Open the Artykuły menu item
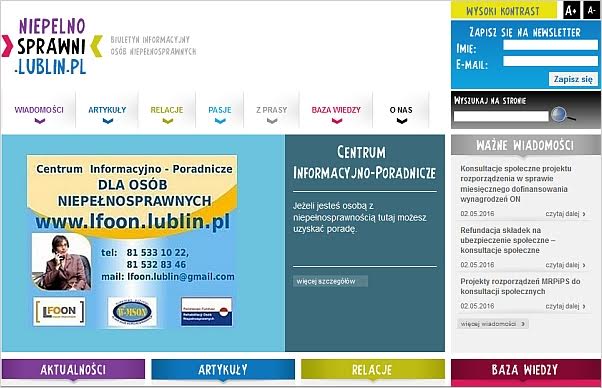This screenshot has width=602, height=388. coord(107,110)
